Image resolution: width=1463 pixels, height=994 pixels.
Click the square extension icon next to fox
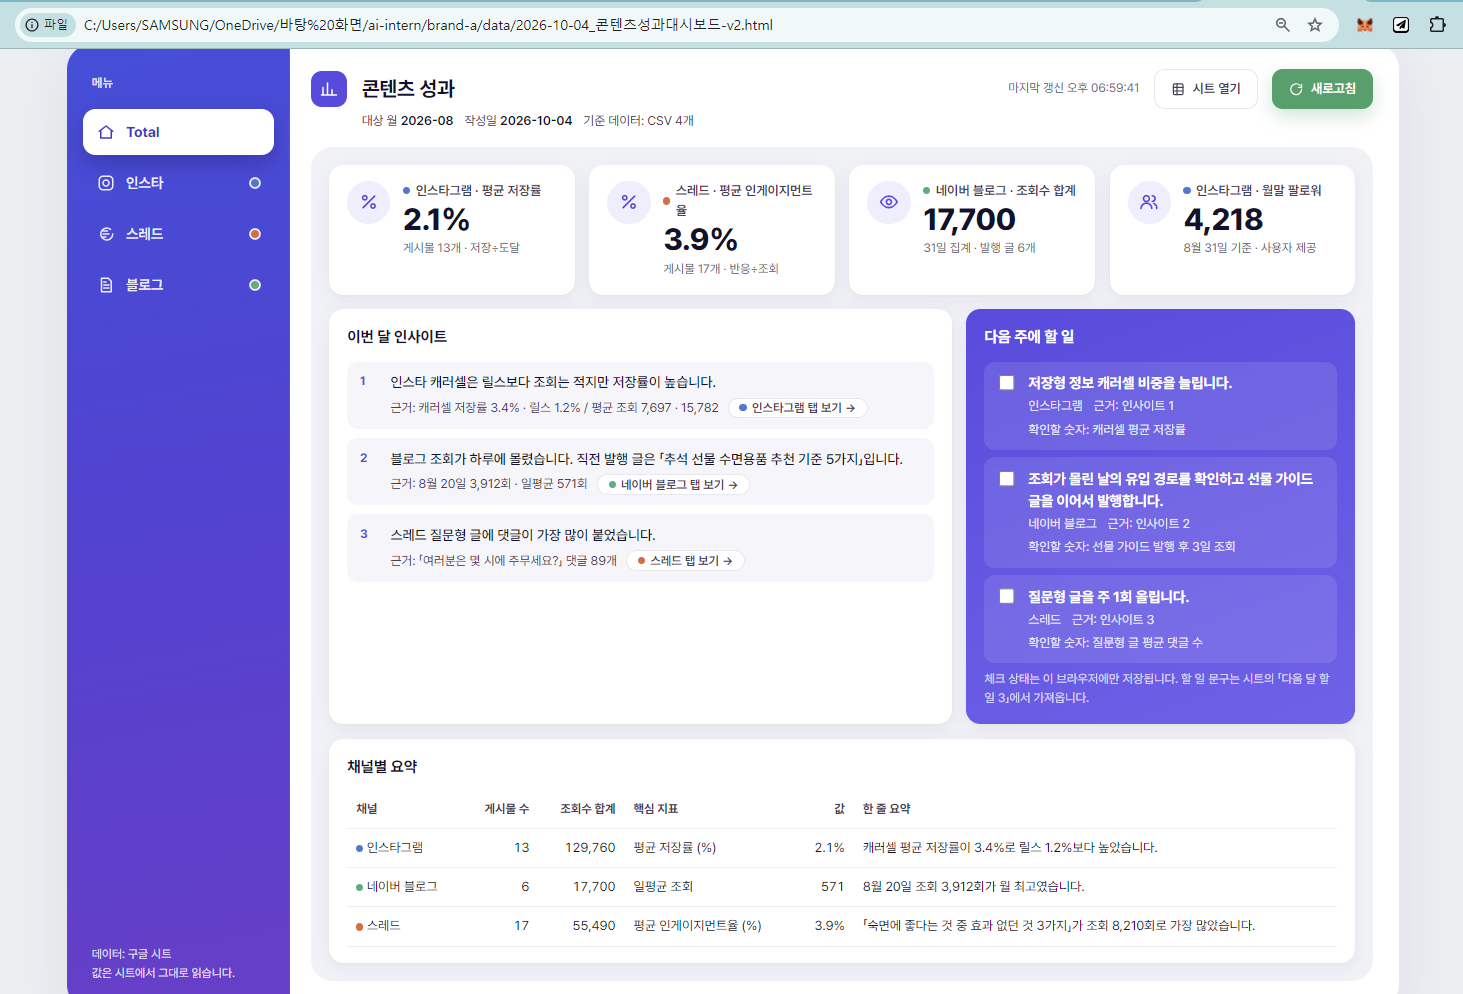pyautogui.click(x=1401, y=25)
